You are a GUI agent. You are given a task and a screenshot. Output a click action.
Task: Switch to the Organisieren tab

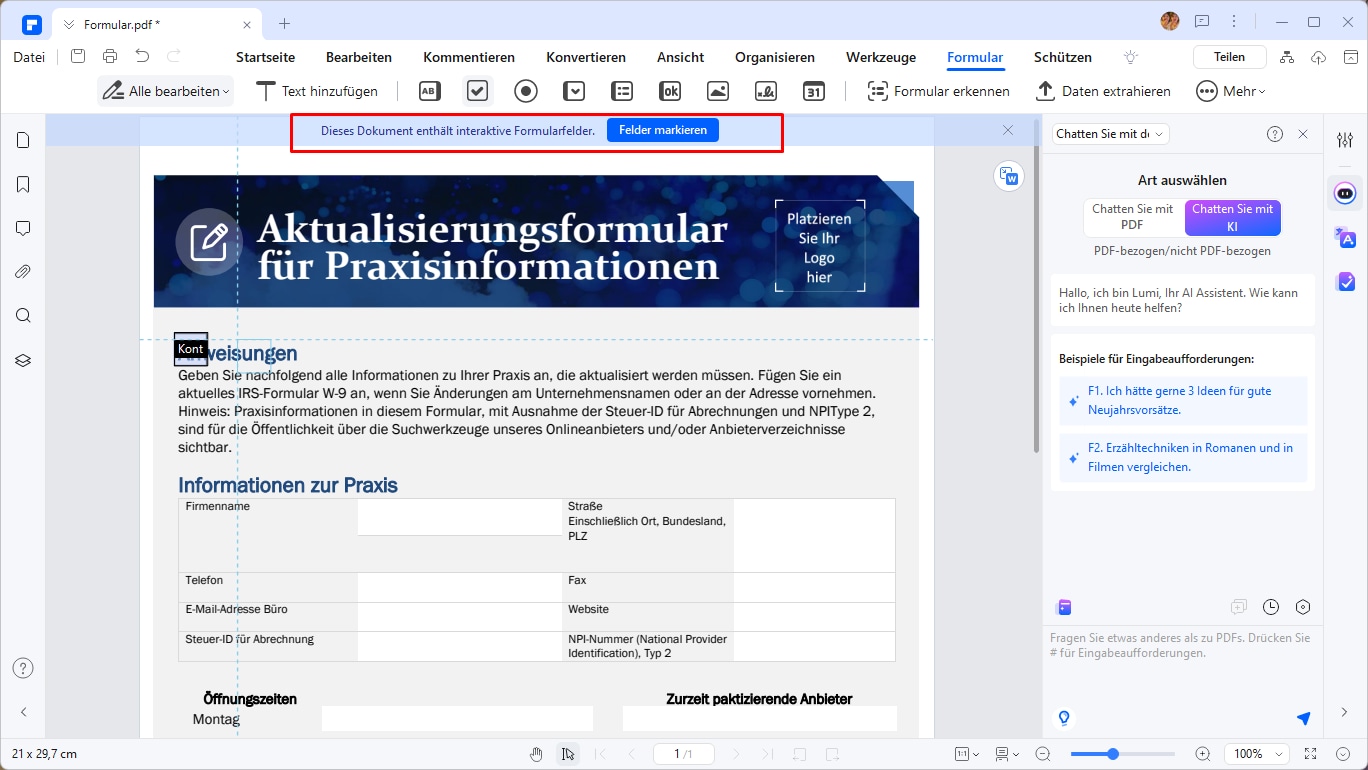[775, 57]
